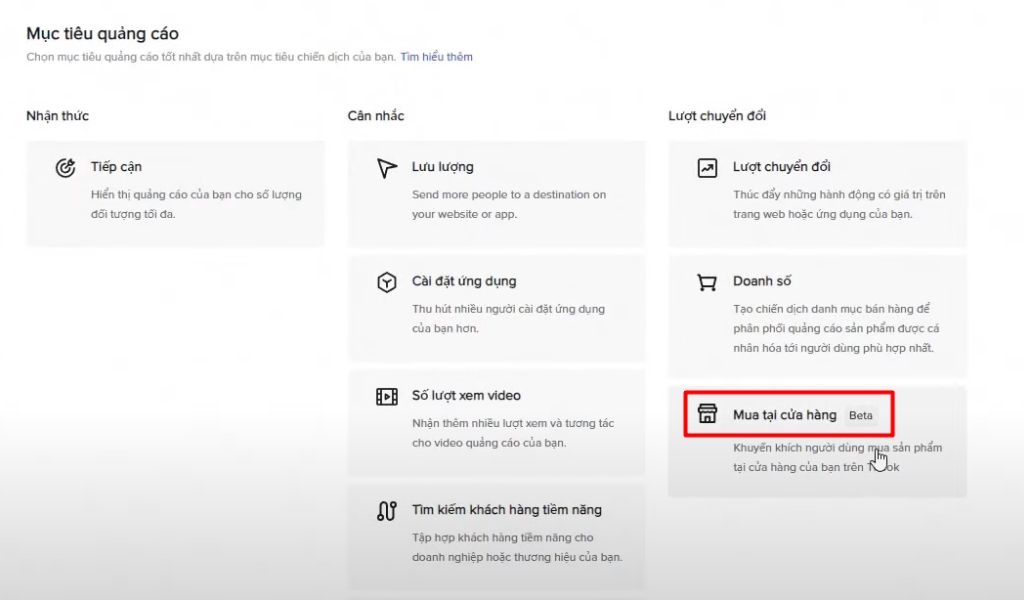Select the Cài đặt ứng dụng title
The width and height of the screenshot is (1024, 600).
pyautogui.click(x=464, y=281)
